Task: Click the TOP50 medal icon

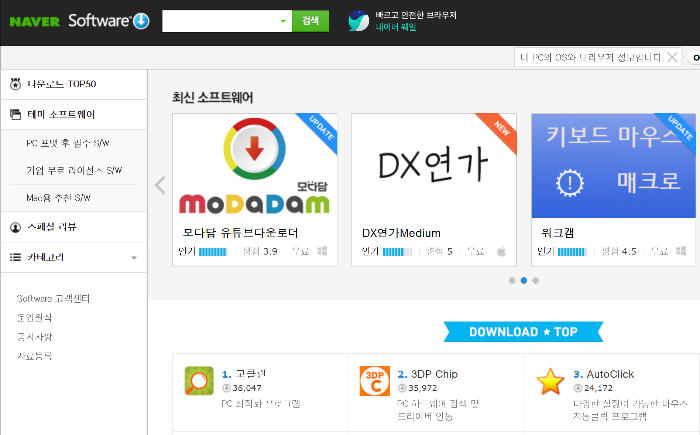Action: (x=15, y=84)
